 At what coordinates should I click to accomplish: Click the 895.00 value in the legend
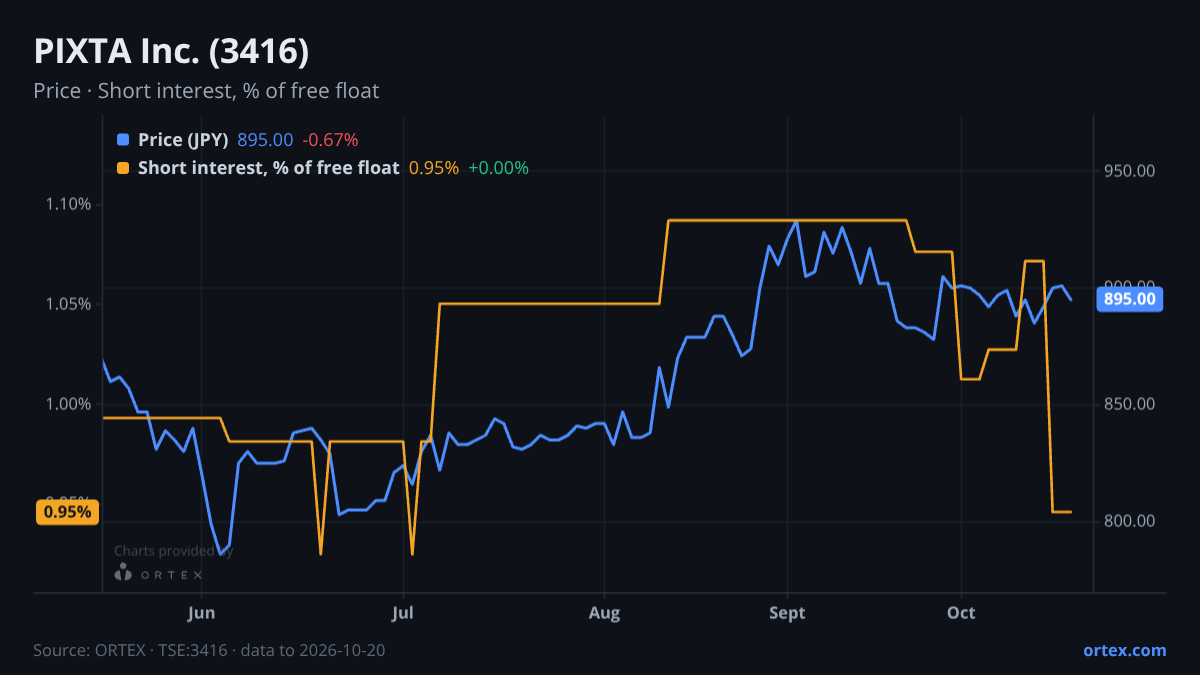pos(265,140)
